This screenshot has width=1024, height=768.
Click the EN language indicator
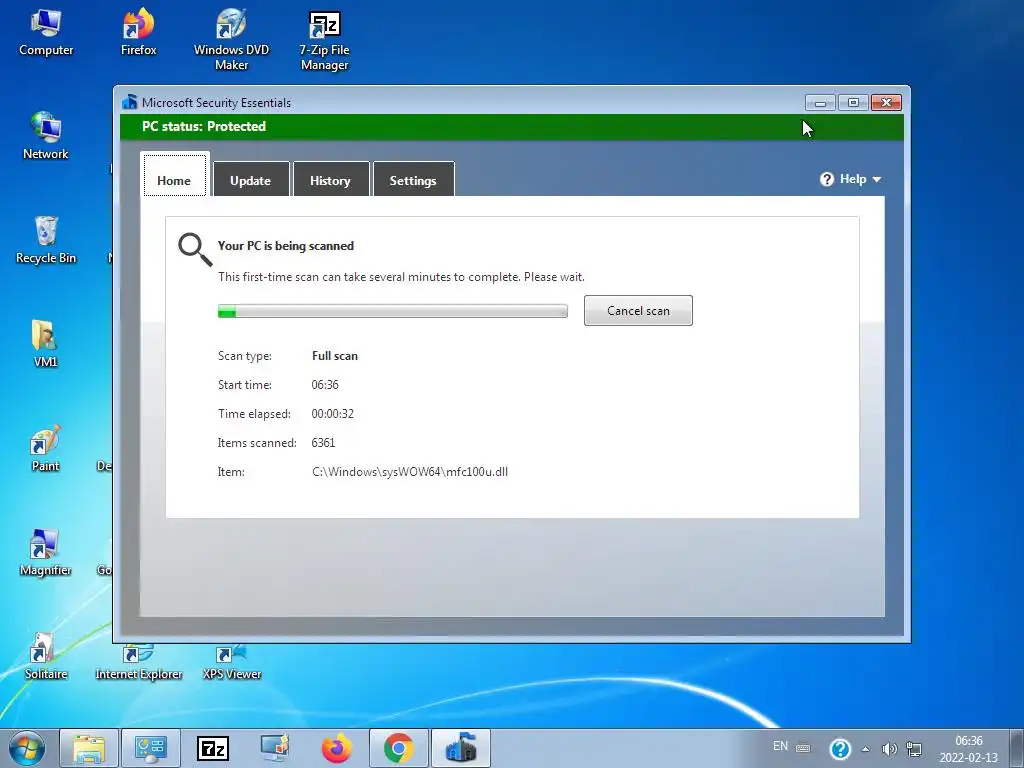coord(780,746)
